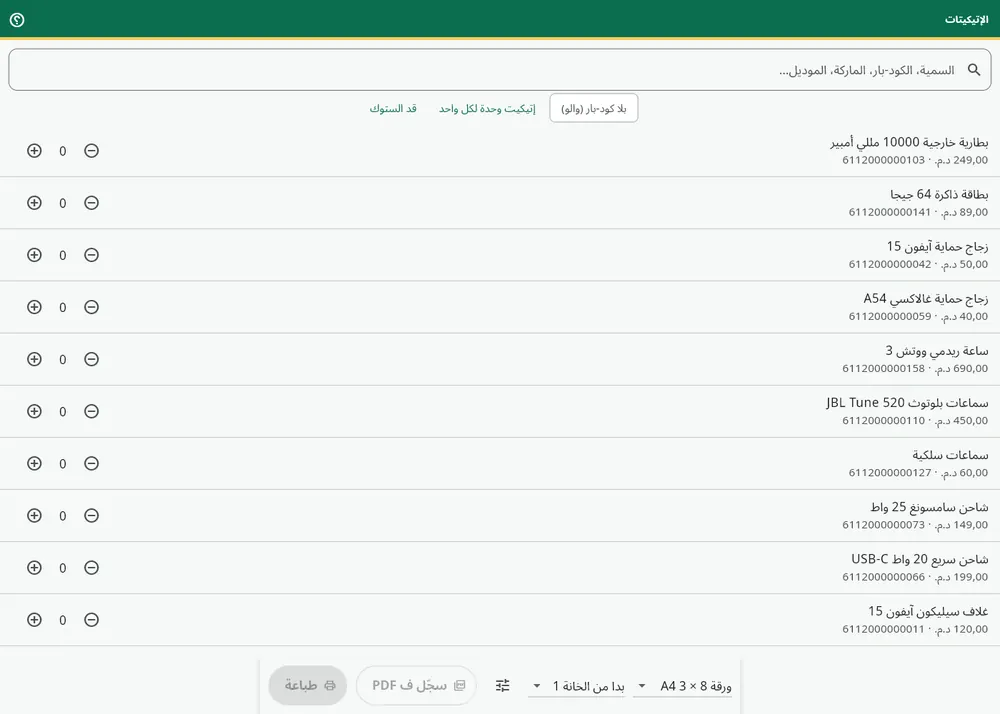Viewport: 1000px width, 714px height.
Task: Click barcode 6112000000141 price line
Action: tap(918, 212)
